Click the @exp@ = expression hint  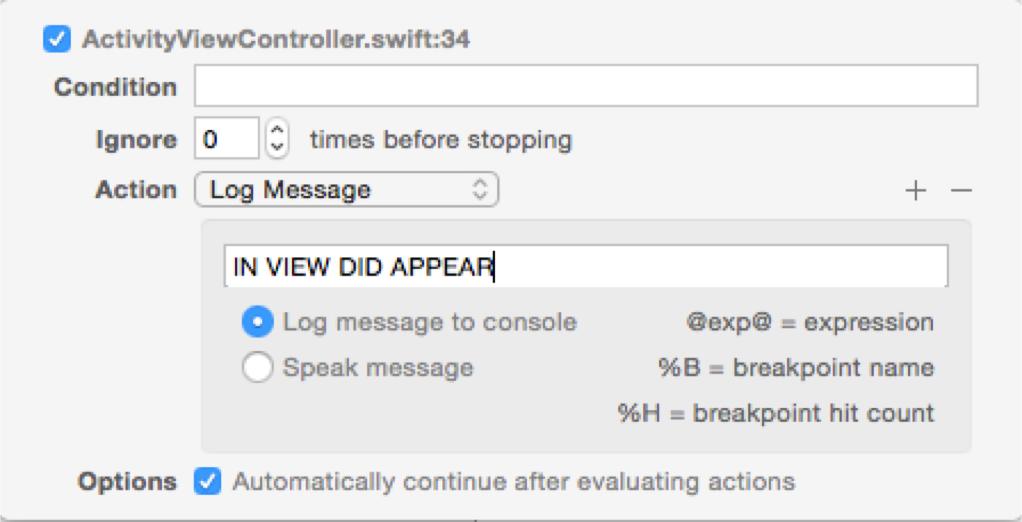click(810, 322)
